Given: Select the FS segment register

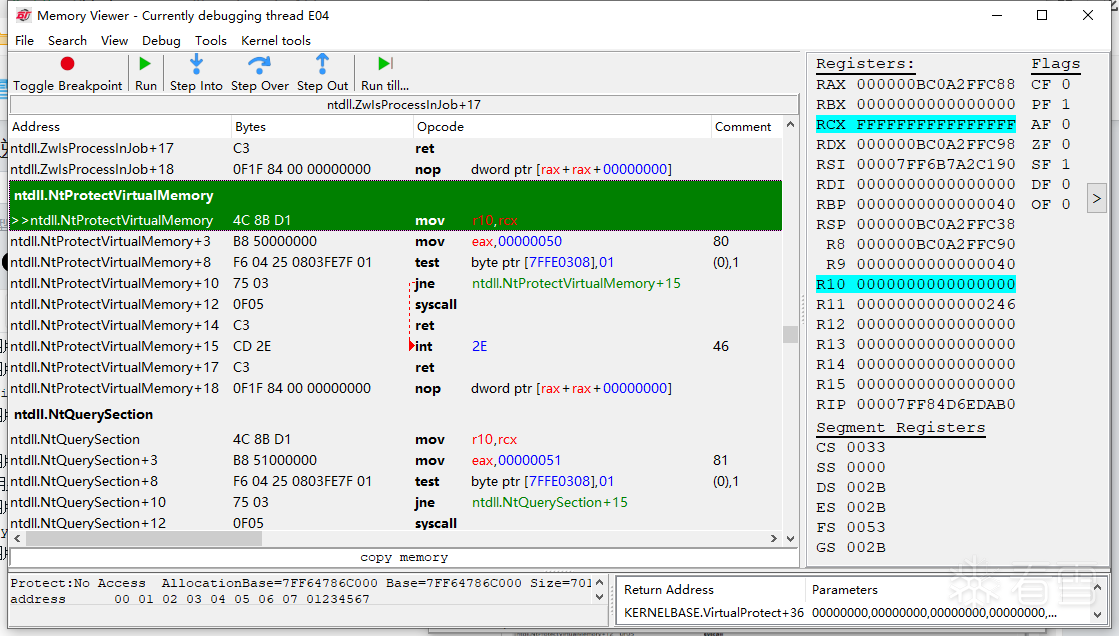Looking at the screenshot, I should (x=851, y=528).
